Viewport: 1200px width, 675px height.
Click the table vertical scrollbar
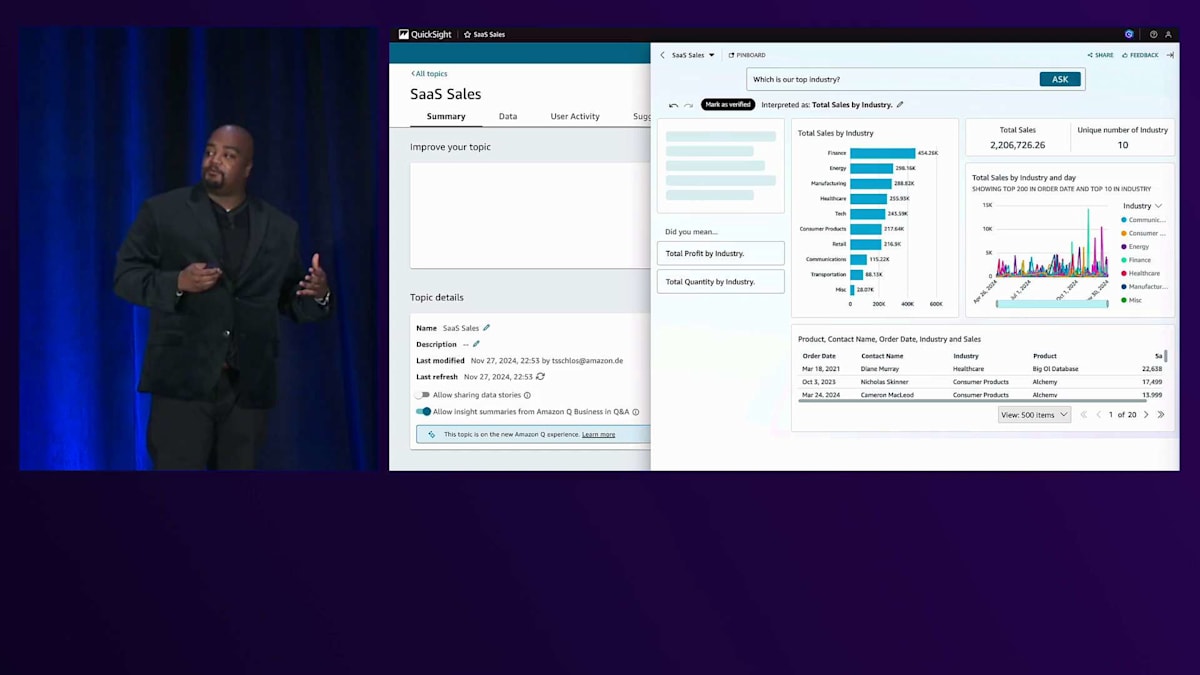[x=1165, y=356]
